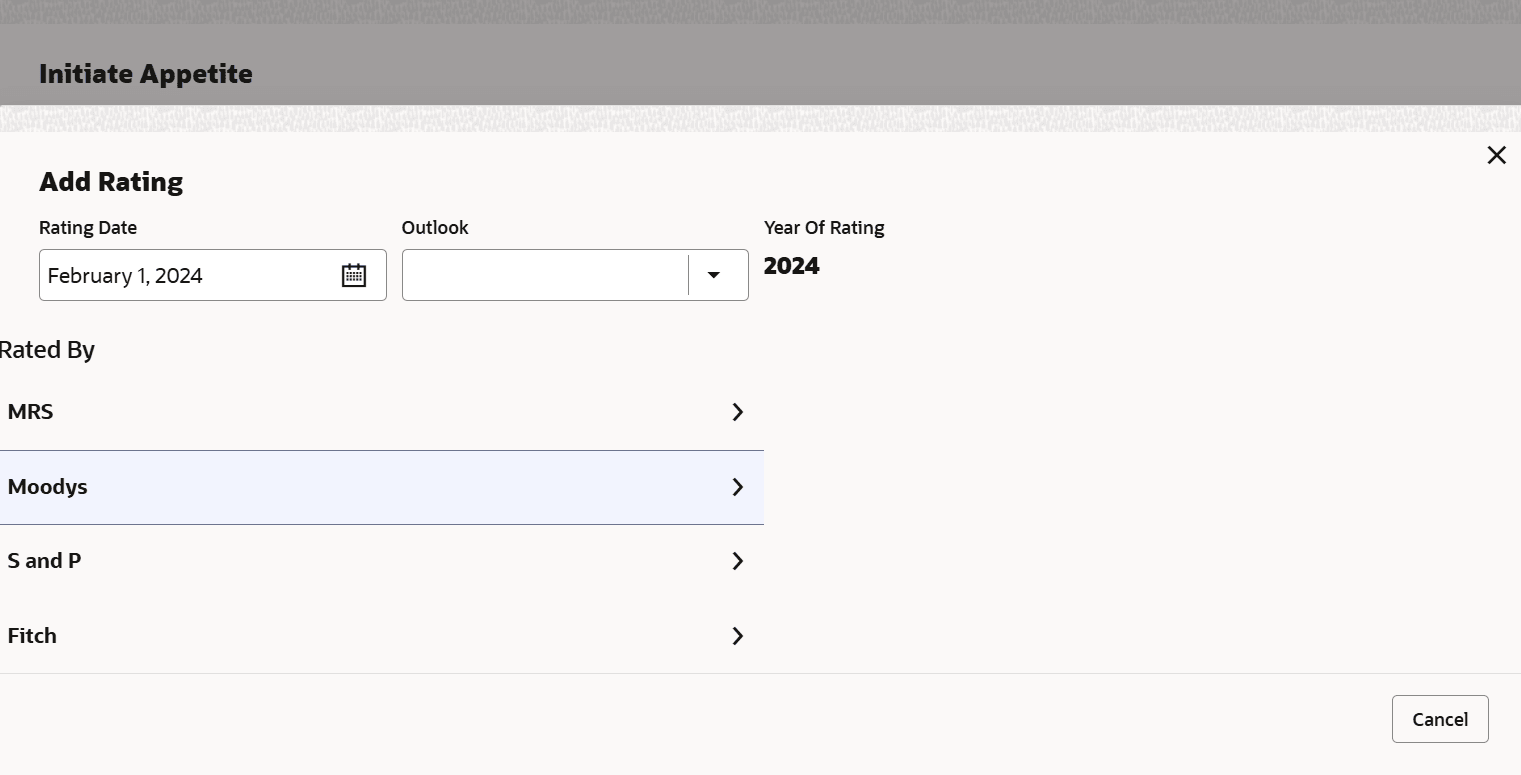
Task: Select the Moodys rating agency row
Action: tap(381, 487)
